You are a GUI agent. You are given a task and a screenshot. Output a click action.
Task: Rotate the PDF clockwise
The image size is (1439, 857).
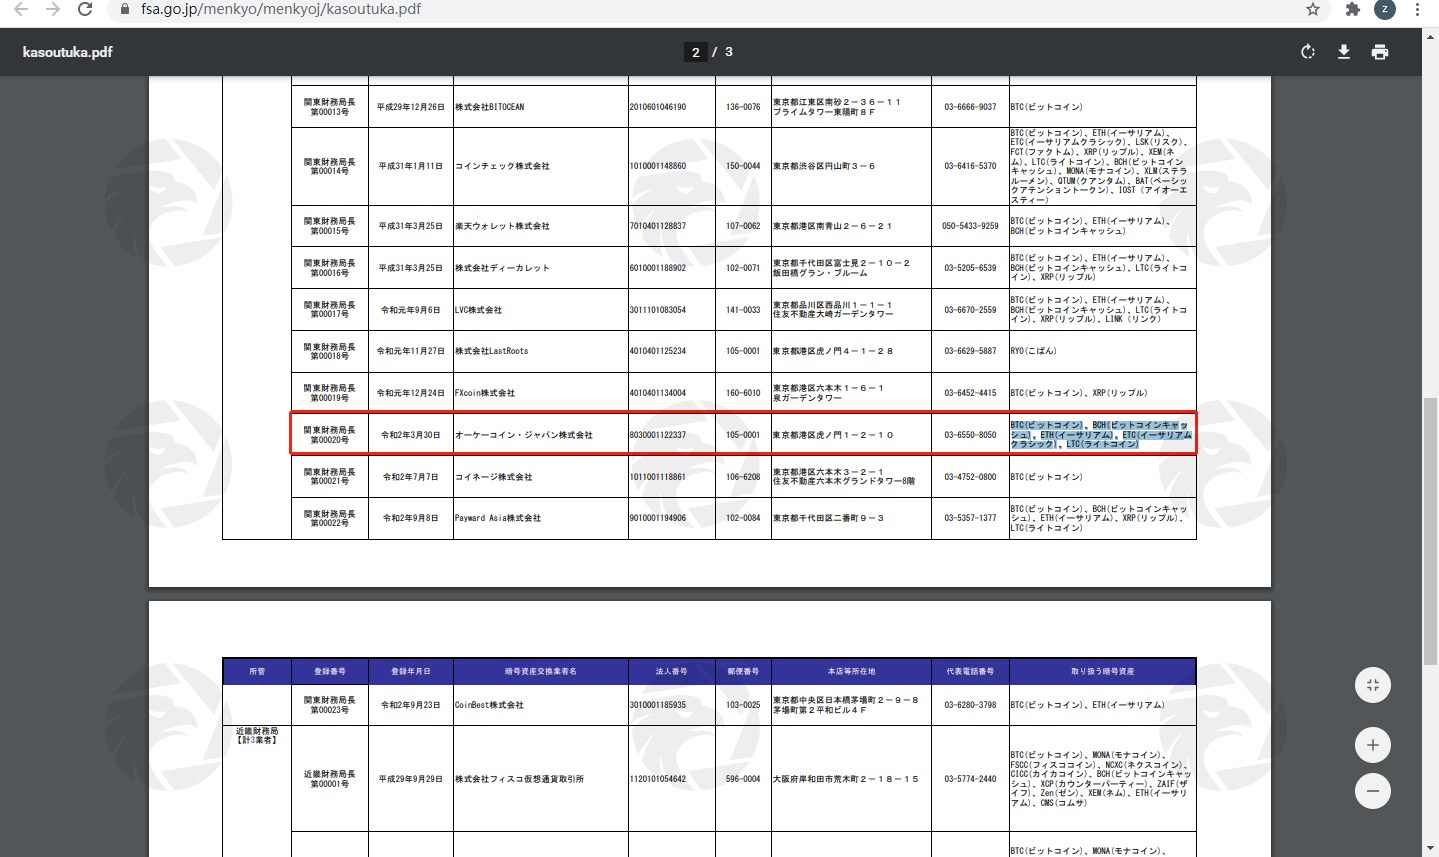1308,52
